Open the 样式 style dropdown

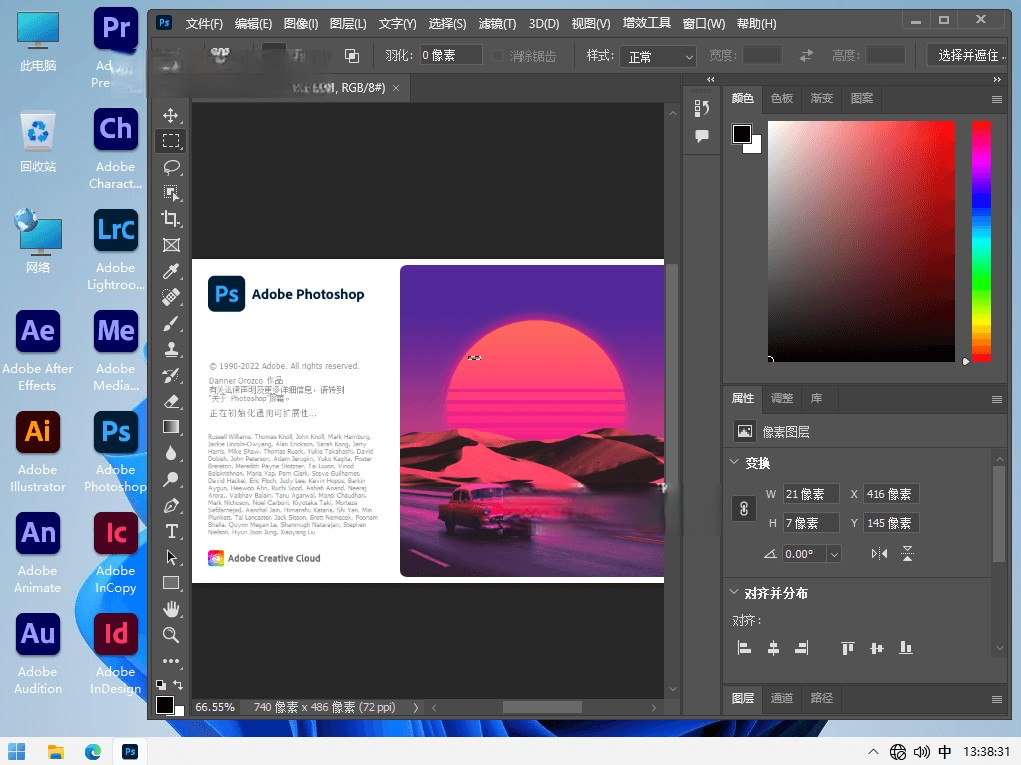click(657, 57)
